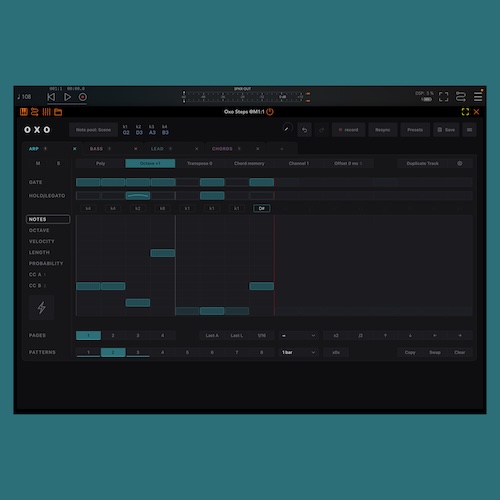Close the ARP track tab

click(75, 149)
